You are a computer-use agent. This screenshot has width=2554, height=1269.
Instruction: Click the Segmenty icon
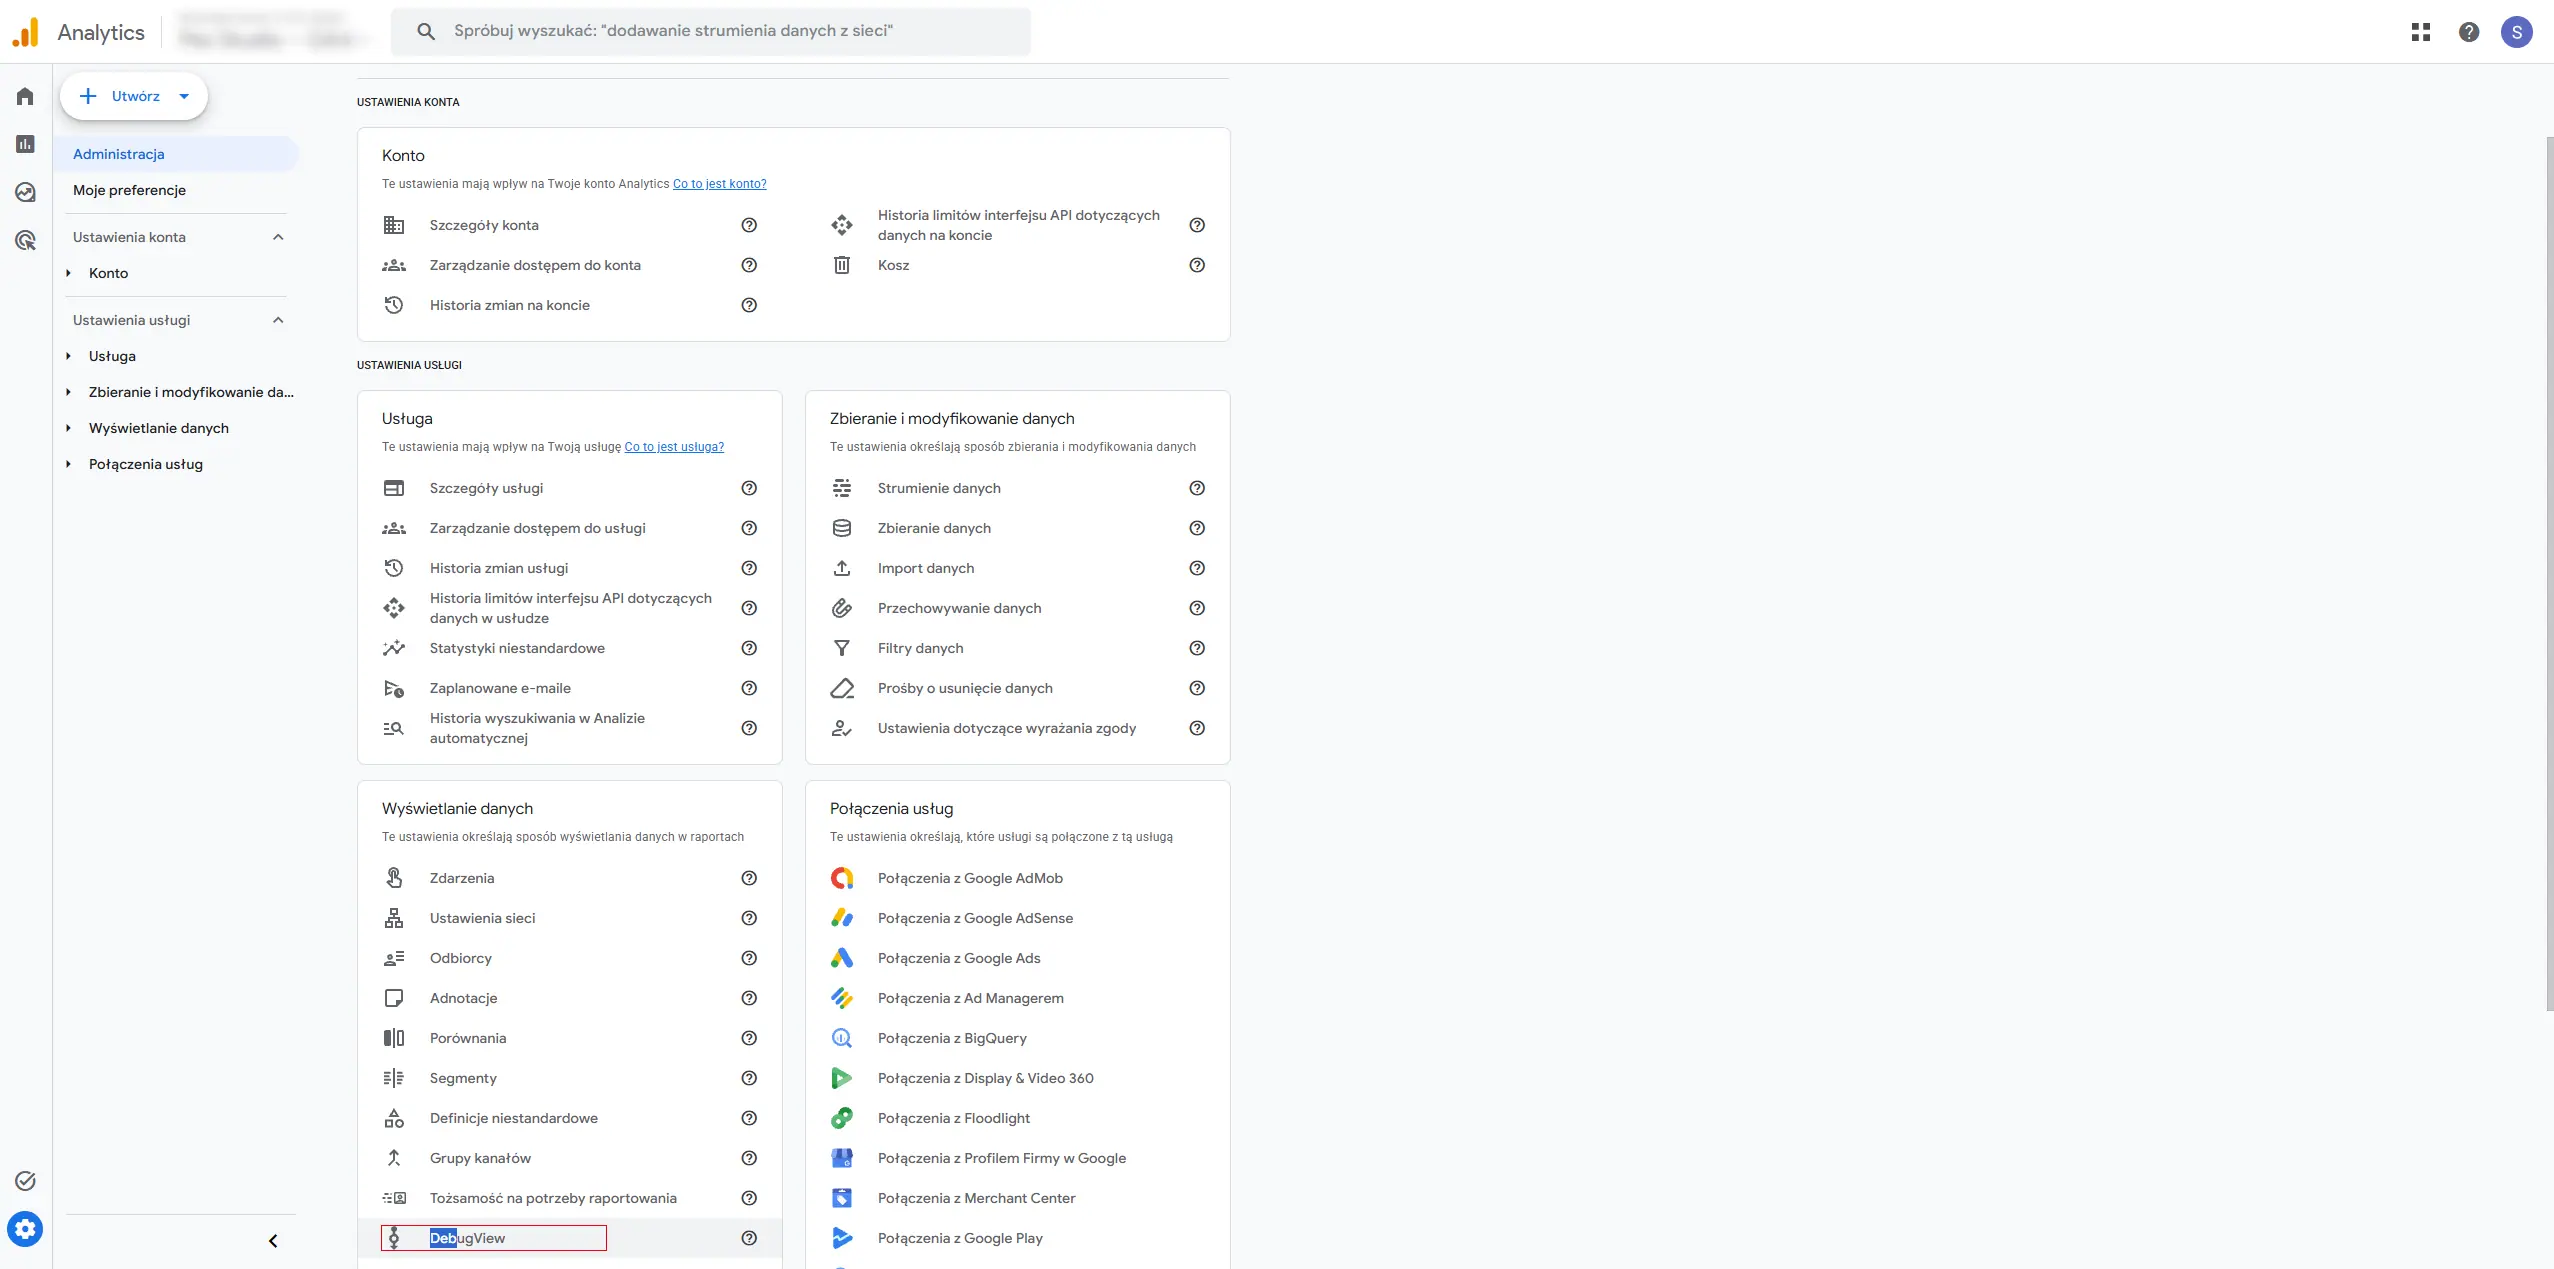(394, 1078)
